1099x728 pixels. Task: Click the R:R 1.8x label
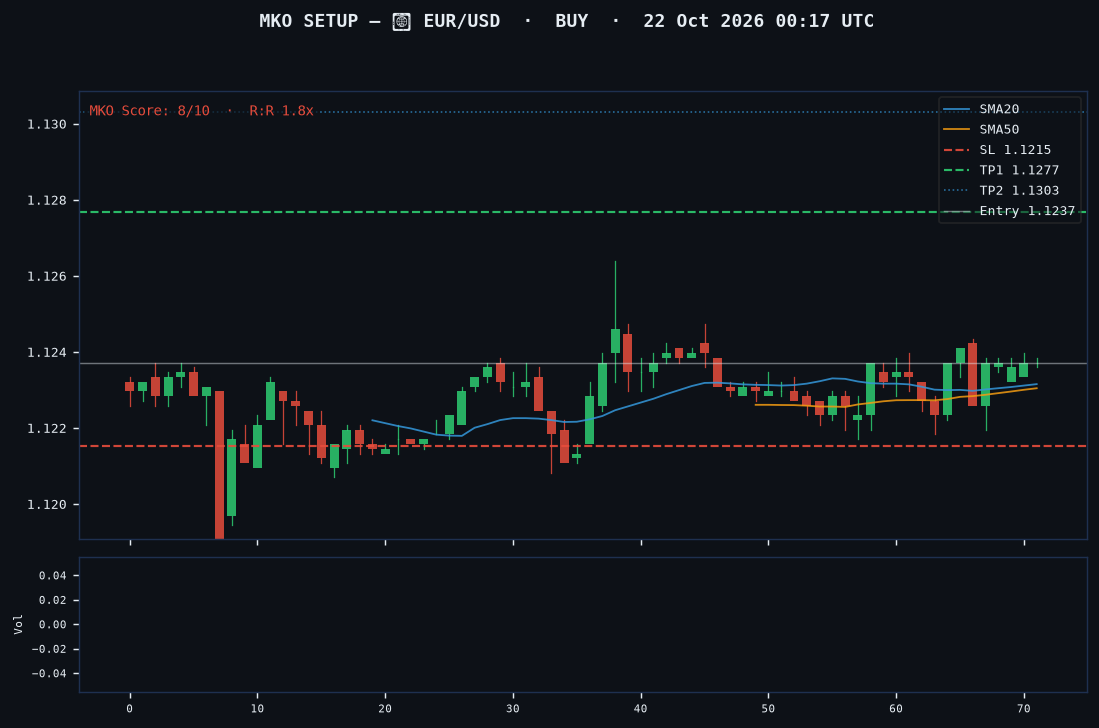(x=281, y=111)
